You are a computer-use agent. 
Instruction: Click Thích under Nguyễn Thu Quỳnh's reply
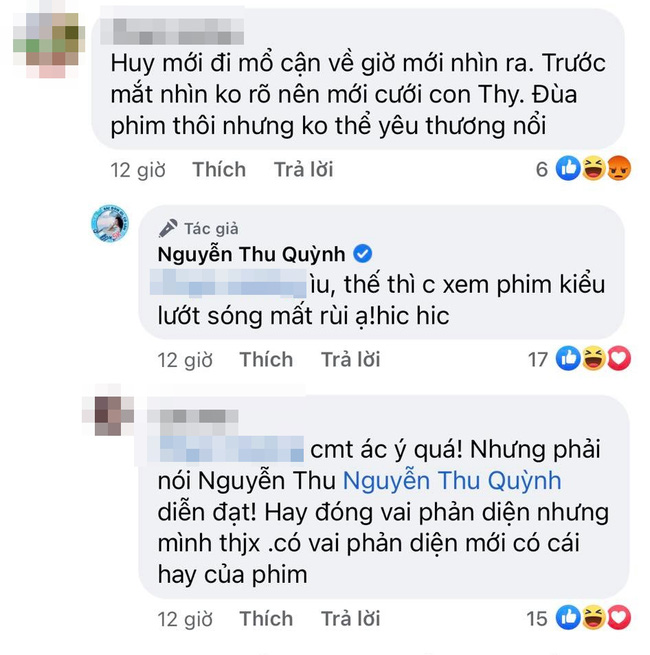(x=266, y=360)
